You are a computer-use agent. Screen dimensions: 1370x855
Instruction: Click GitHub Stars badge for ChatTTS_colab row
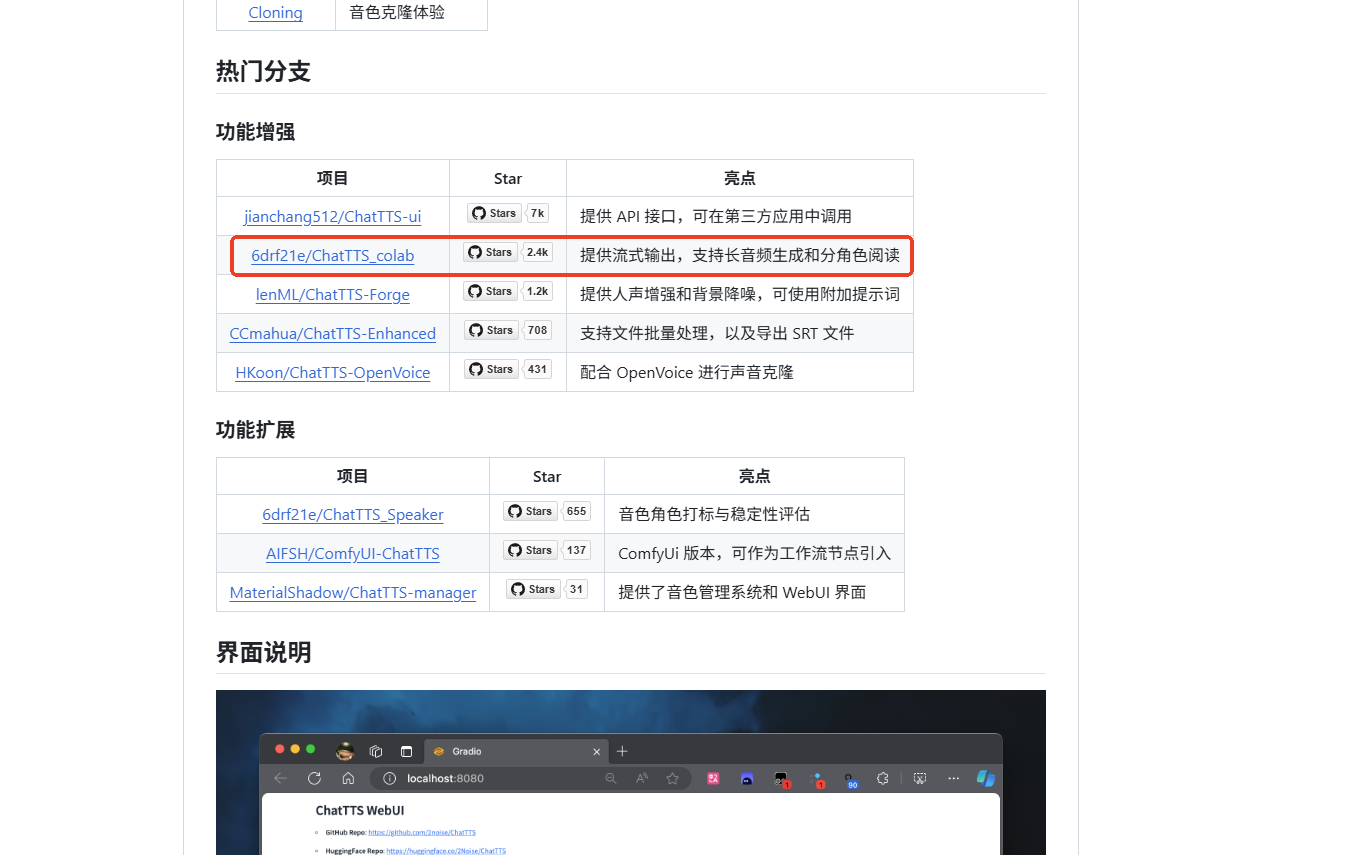pos(490,252)
